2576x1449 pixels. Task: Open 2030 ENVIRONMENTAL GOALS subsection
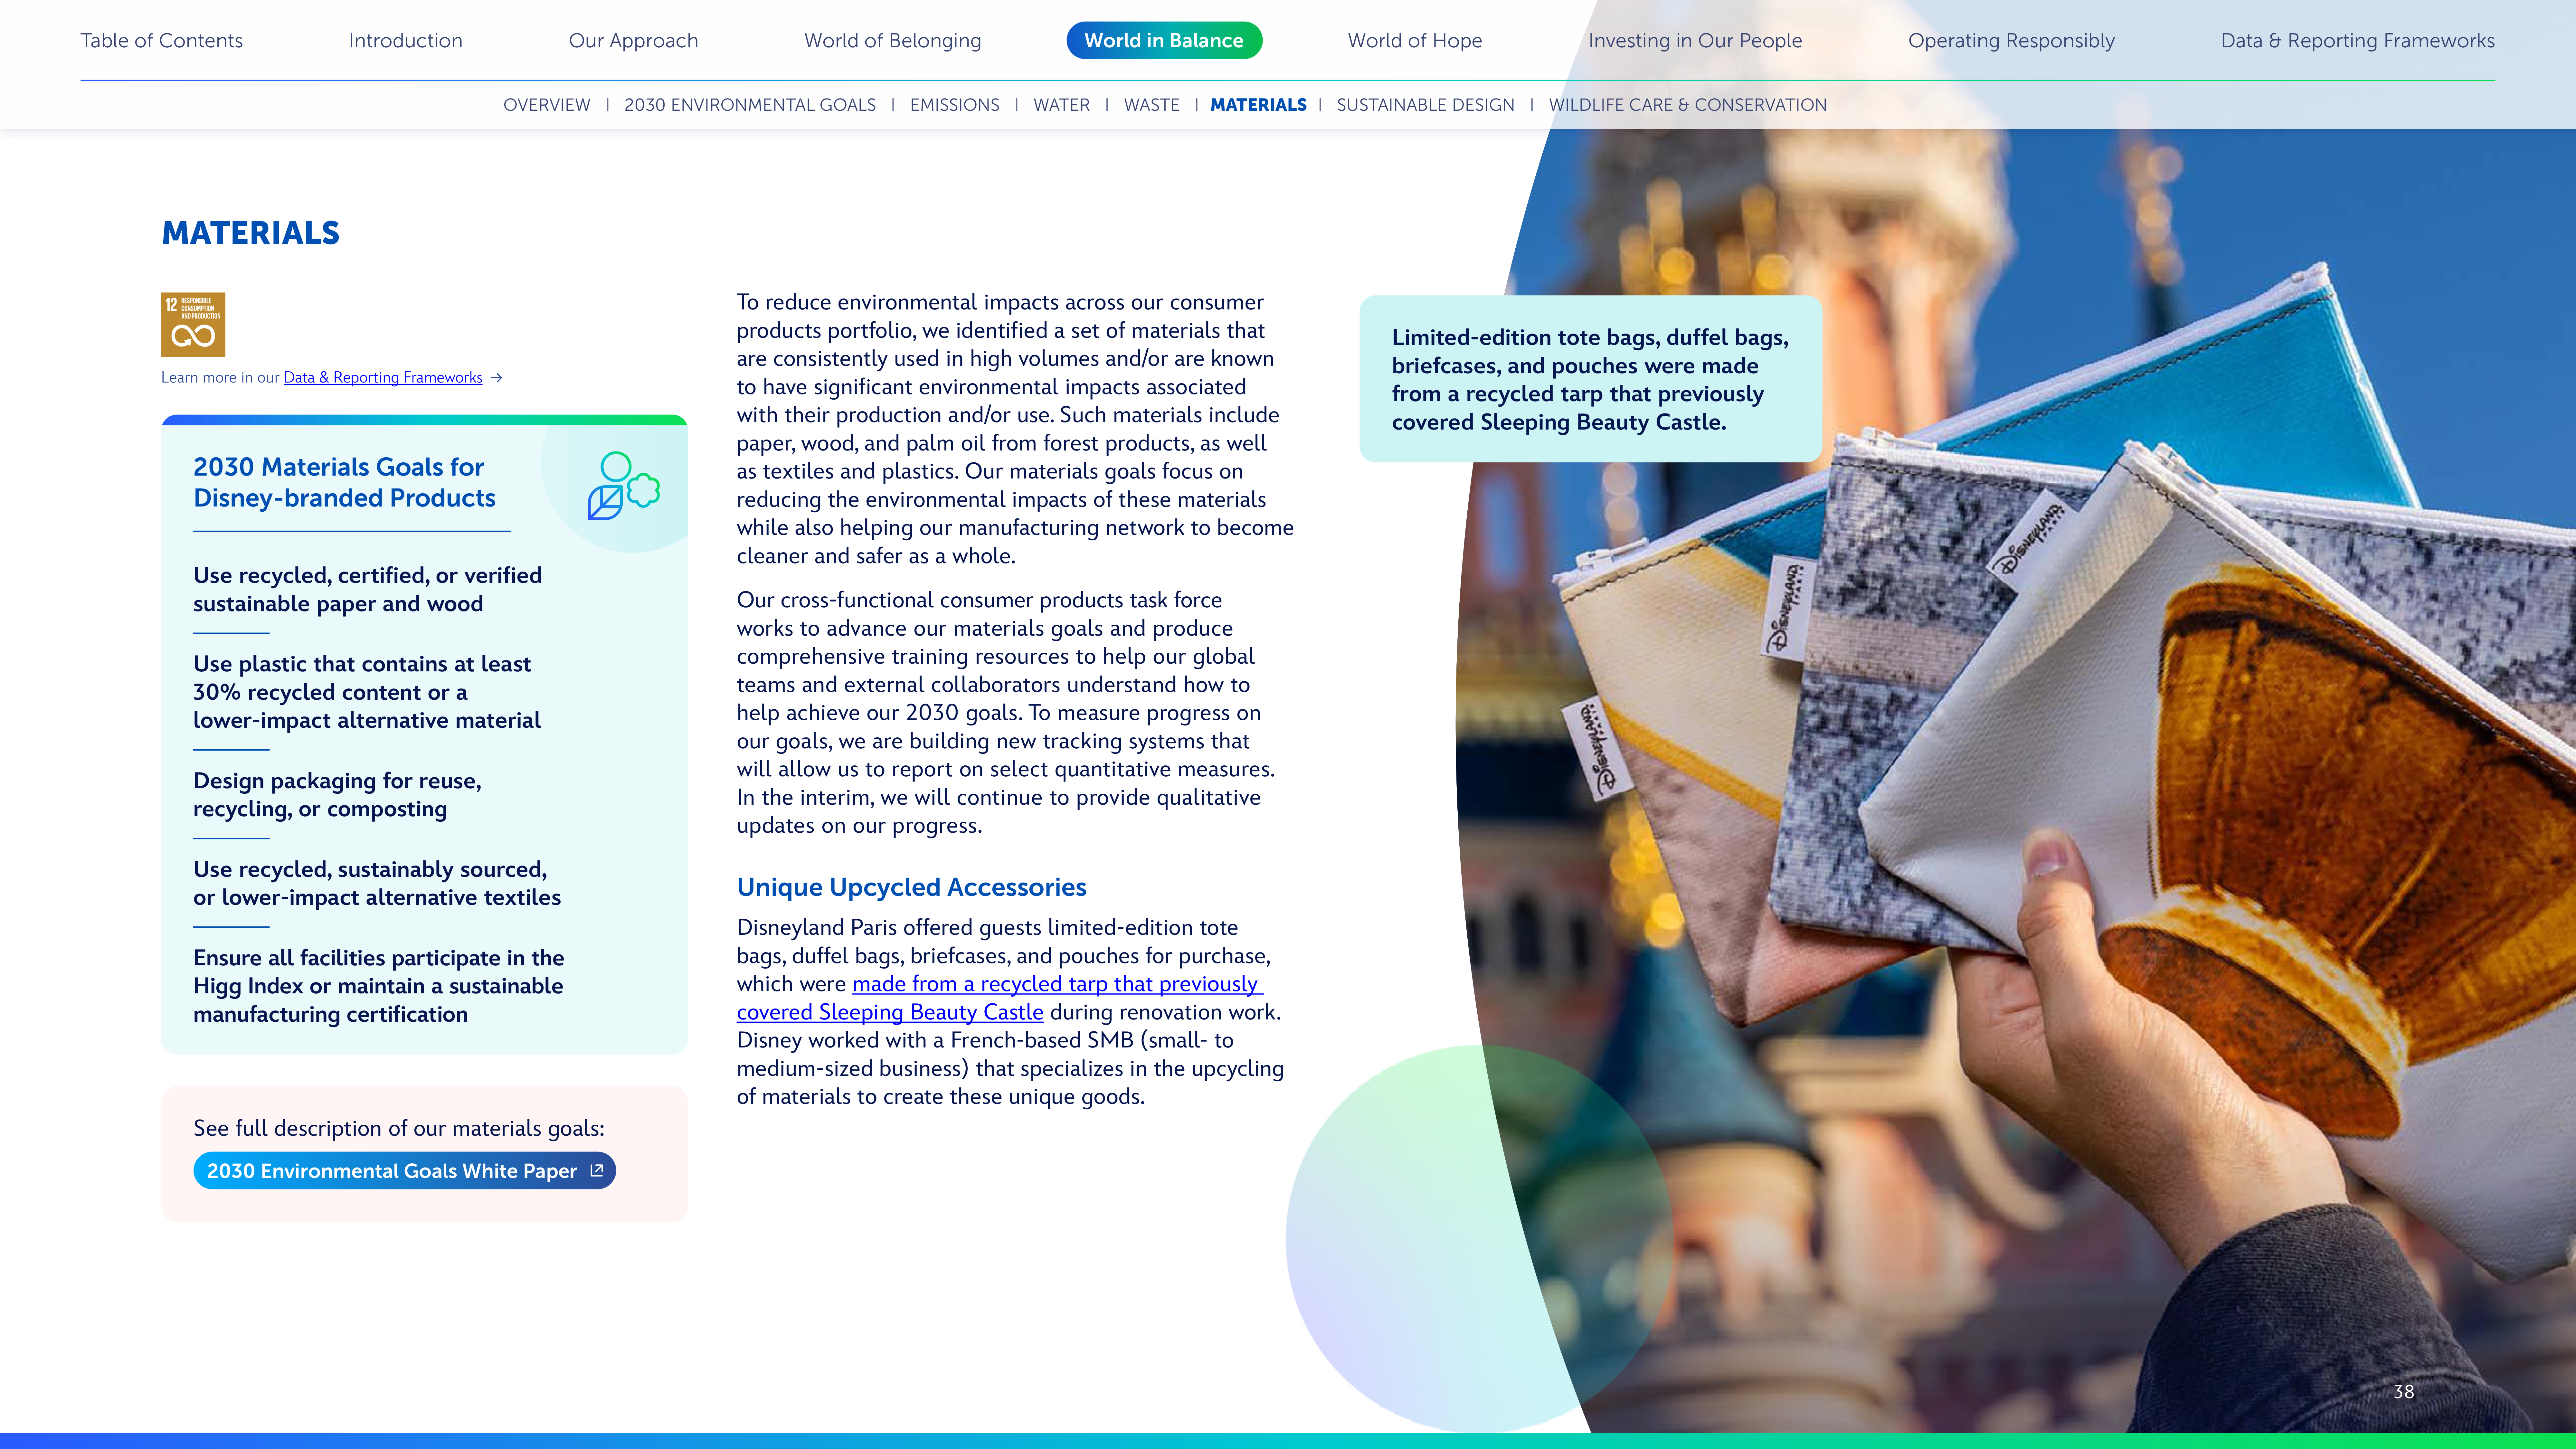(x=750, y=105)
